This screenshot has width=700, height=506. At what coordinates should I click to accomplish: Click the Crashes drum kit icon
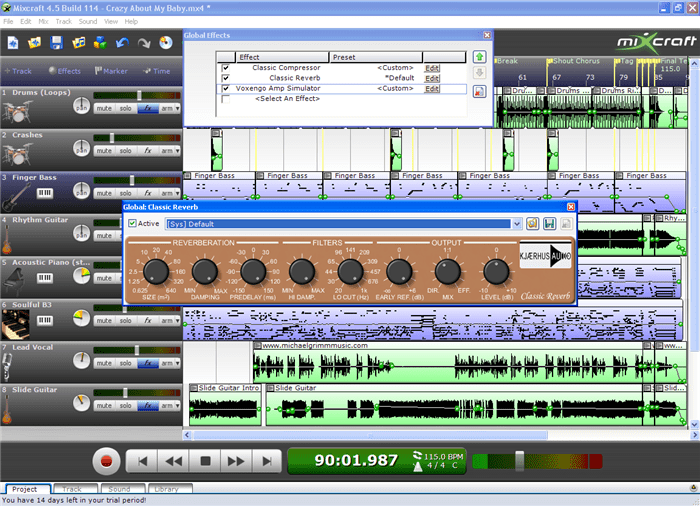(17, 154)
